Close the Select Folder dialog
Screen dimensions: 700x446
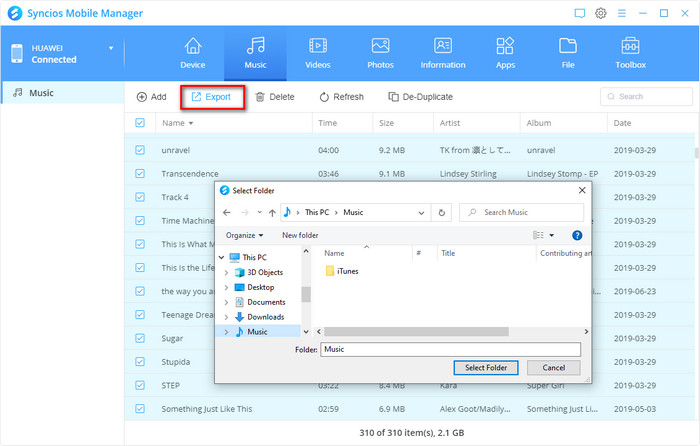point(582,190)
